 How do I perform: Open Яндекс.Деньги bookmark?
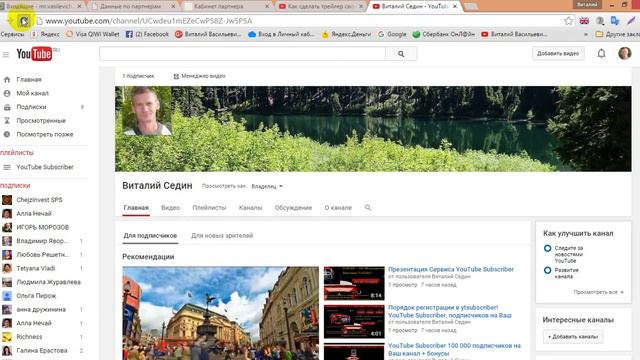point(347,35)
